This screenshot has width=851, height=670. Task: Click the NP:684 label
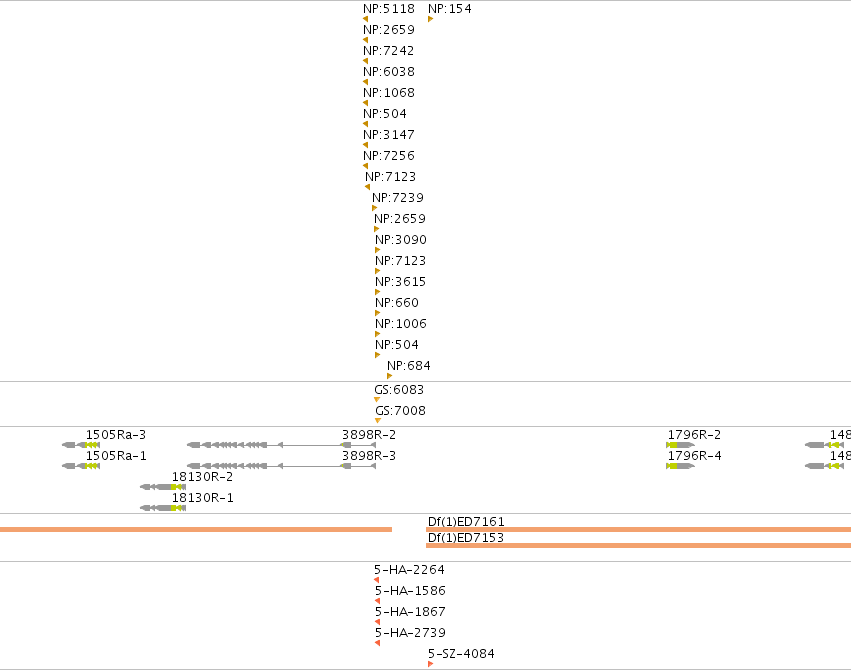(x=409, y=366)
